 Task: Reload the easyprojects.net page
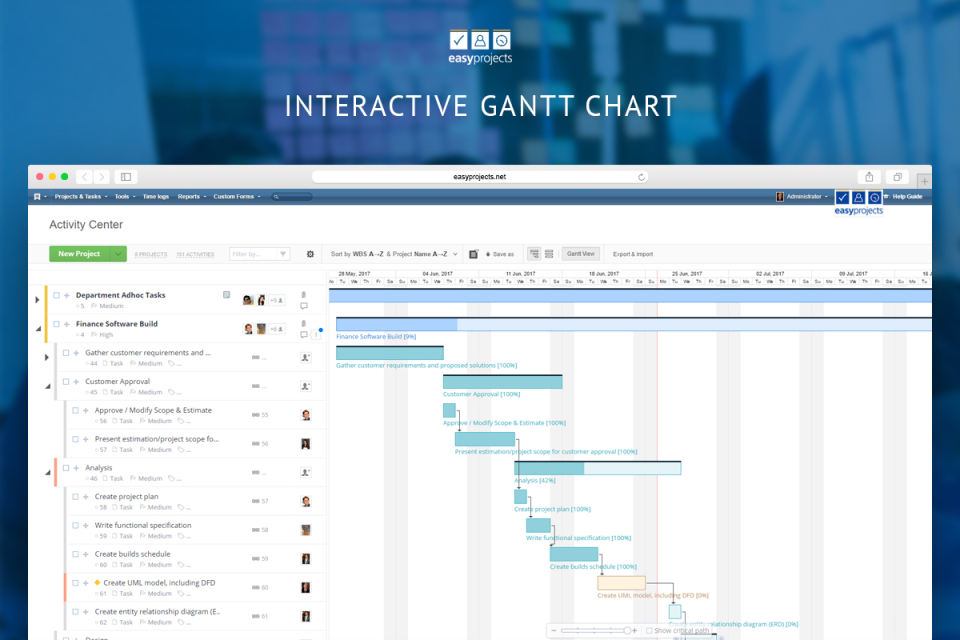[641, 177]
